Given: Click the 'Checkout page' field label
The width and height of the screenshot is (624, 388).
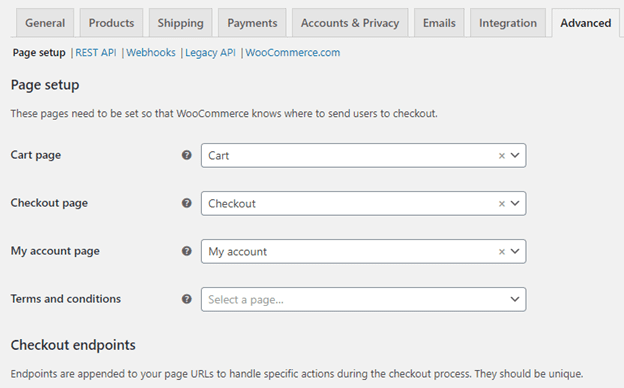Looking at the screenshot, I should [x=49, y=203].
